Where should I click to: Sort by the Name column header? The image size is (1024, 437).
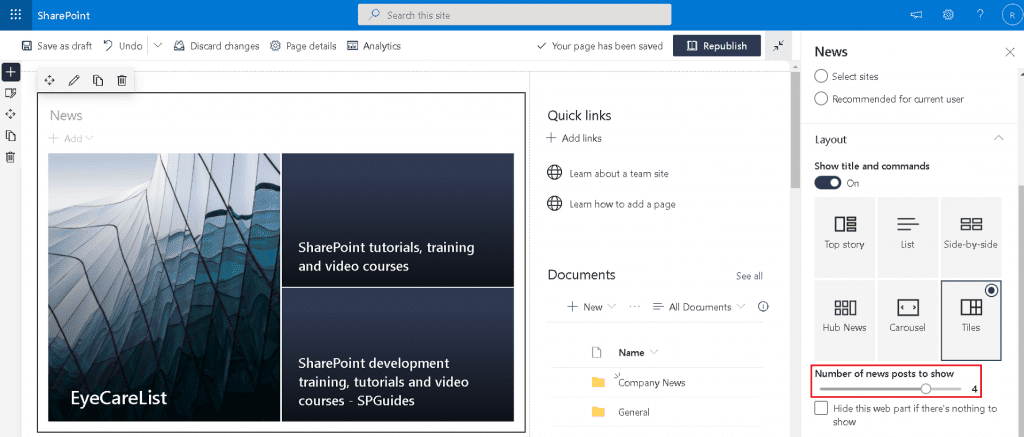tap(638, 353)
